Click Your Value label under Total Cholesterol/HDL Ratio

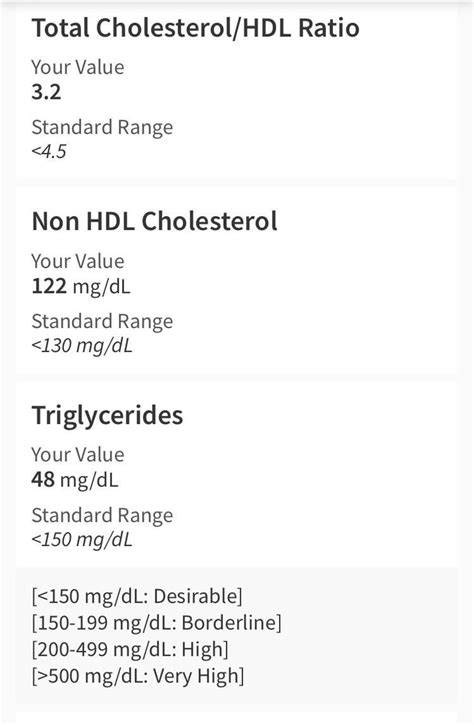pos(78,68)
